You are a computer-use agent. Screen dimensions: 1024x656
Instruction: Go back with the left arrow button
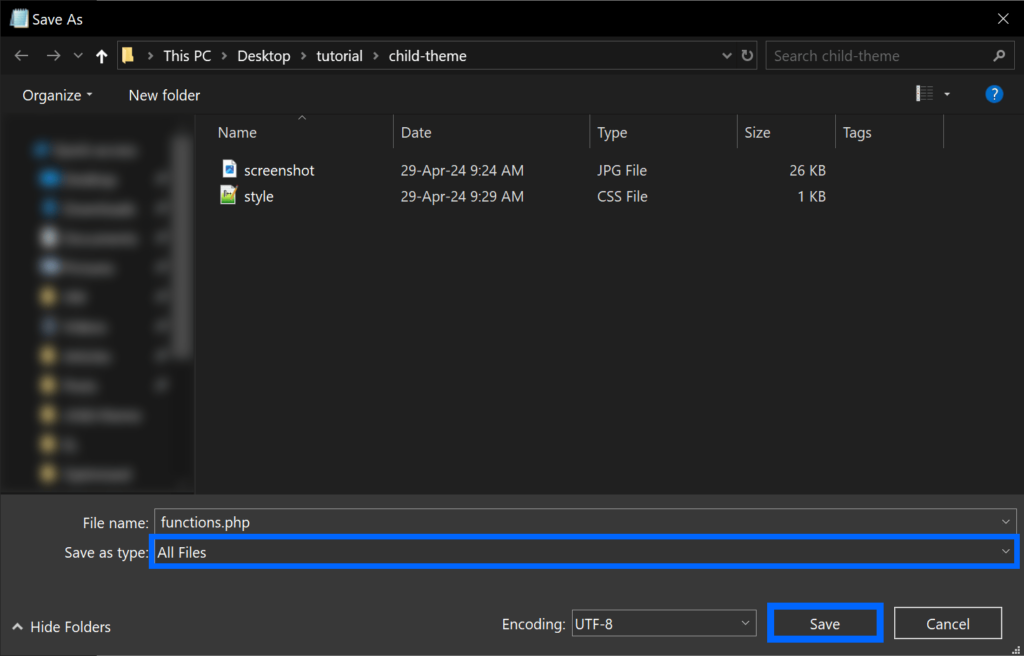coord(22,56)
